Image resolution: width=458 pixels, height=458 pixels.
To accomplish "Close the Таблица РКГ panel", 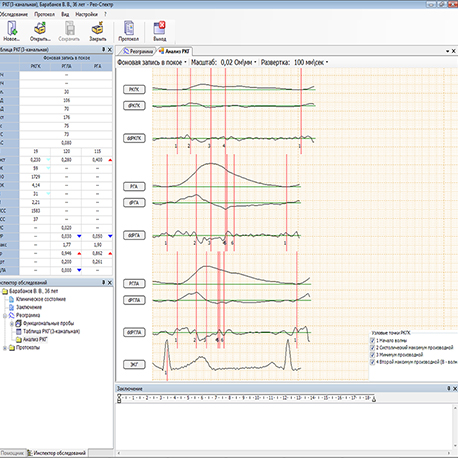I will tap(110, 49).
